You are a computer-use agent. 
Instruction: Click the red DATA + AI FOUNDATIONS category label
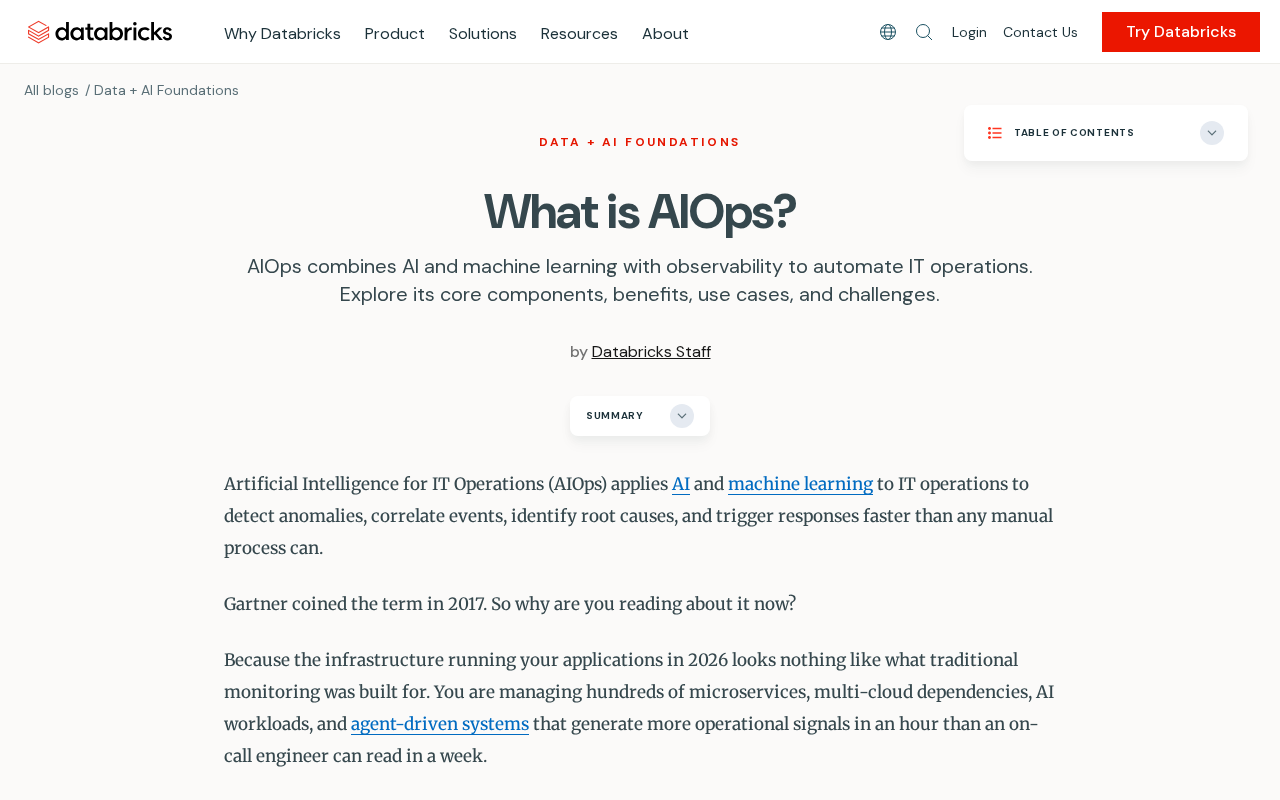click(x=640, y=142)
